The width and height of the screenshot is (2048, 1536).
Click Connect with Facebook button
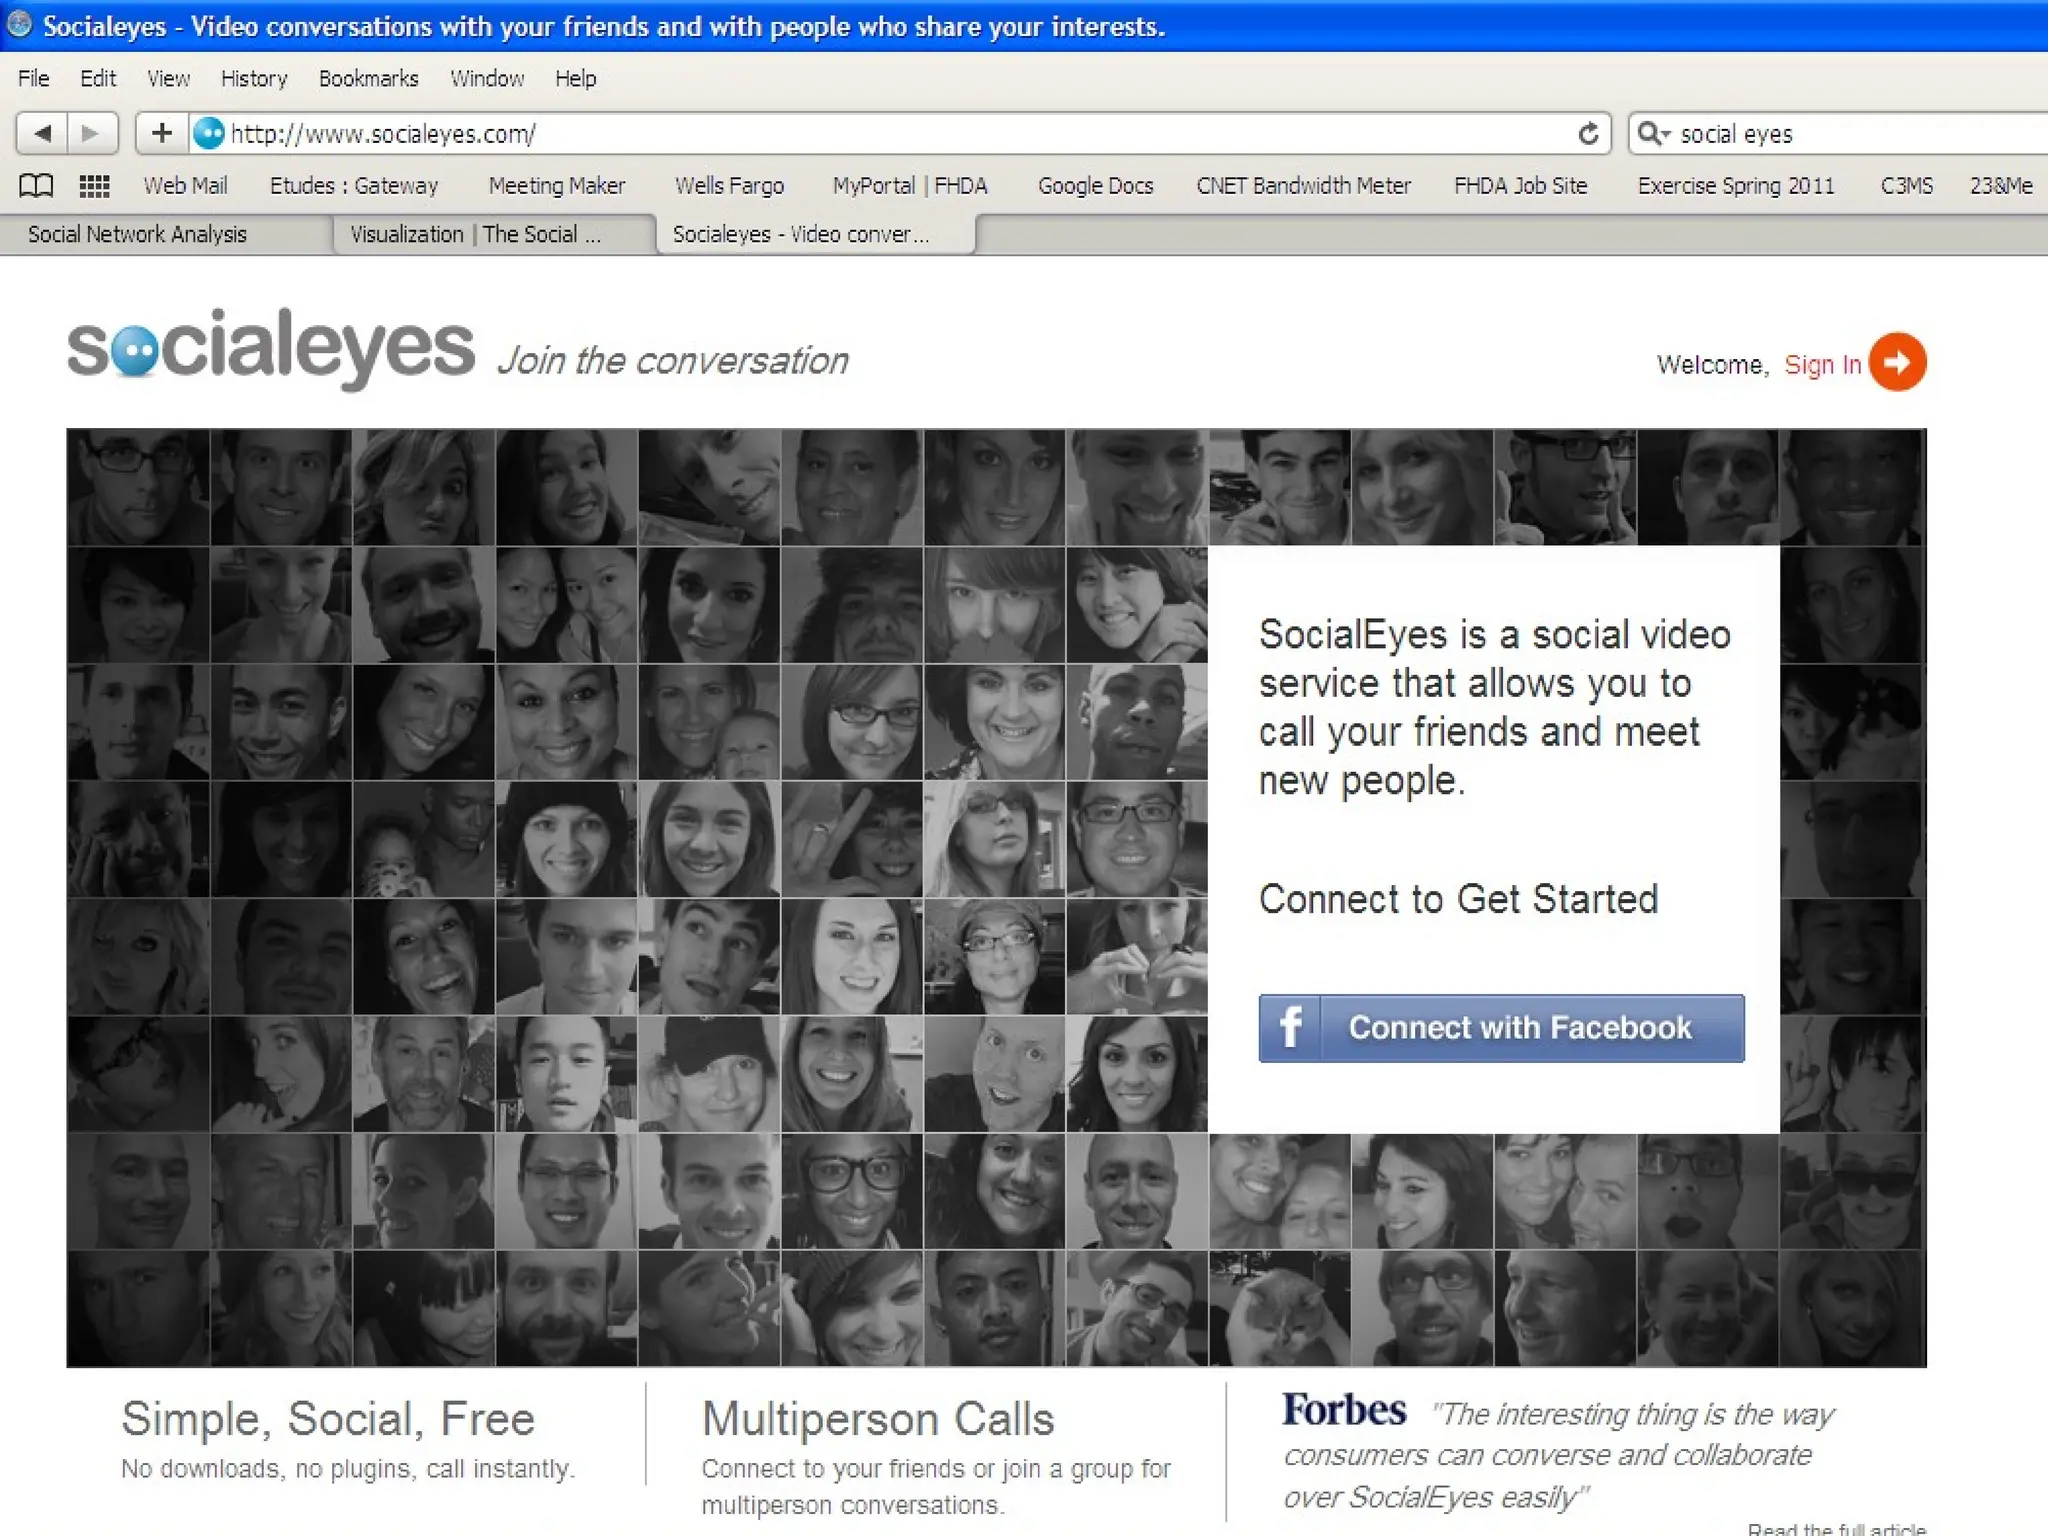[1518, 1027]
